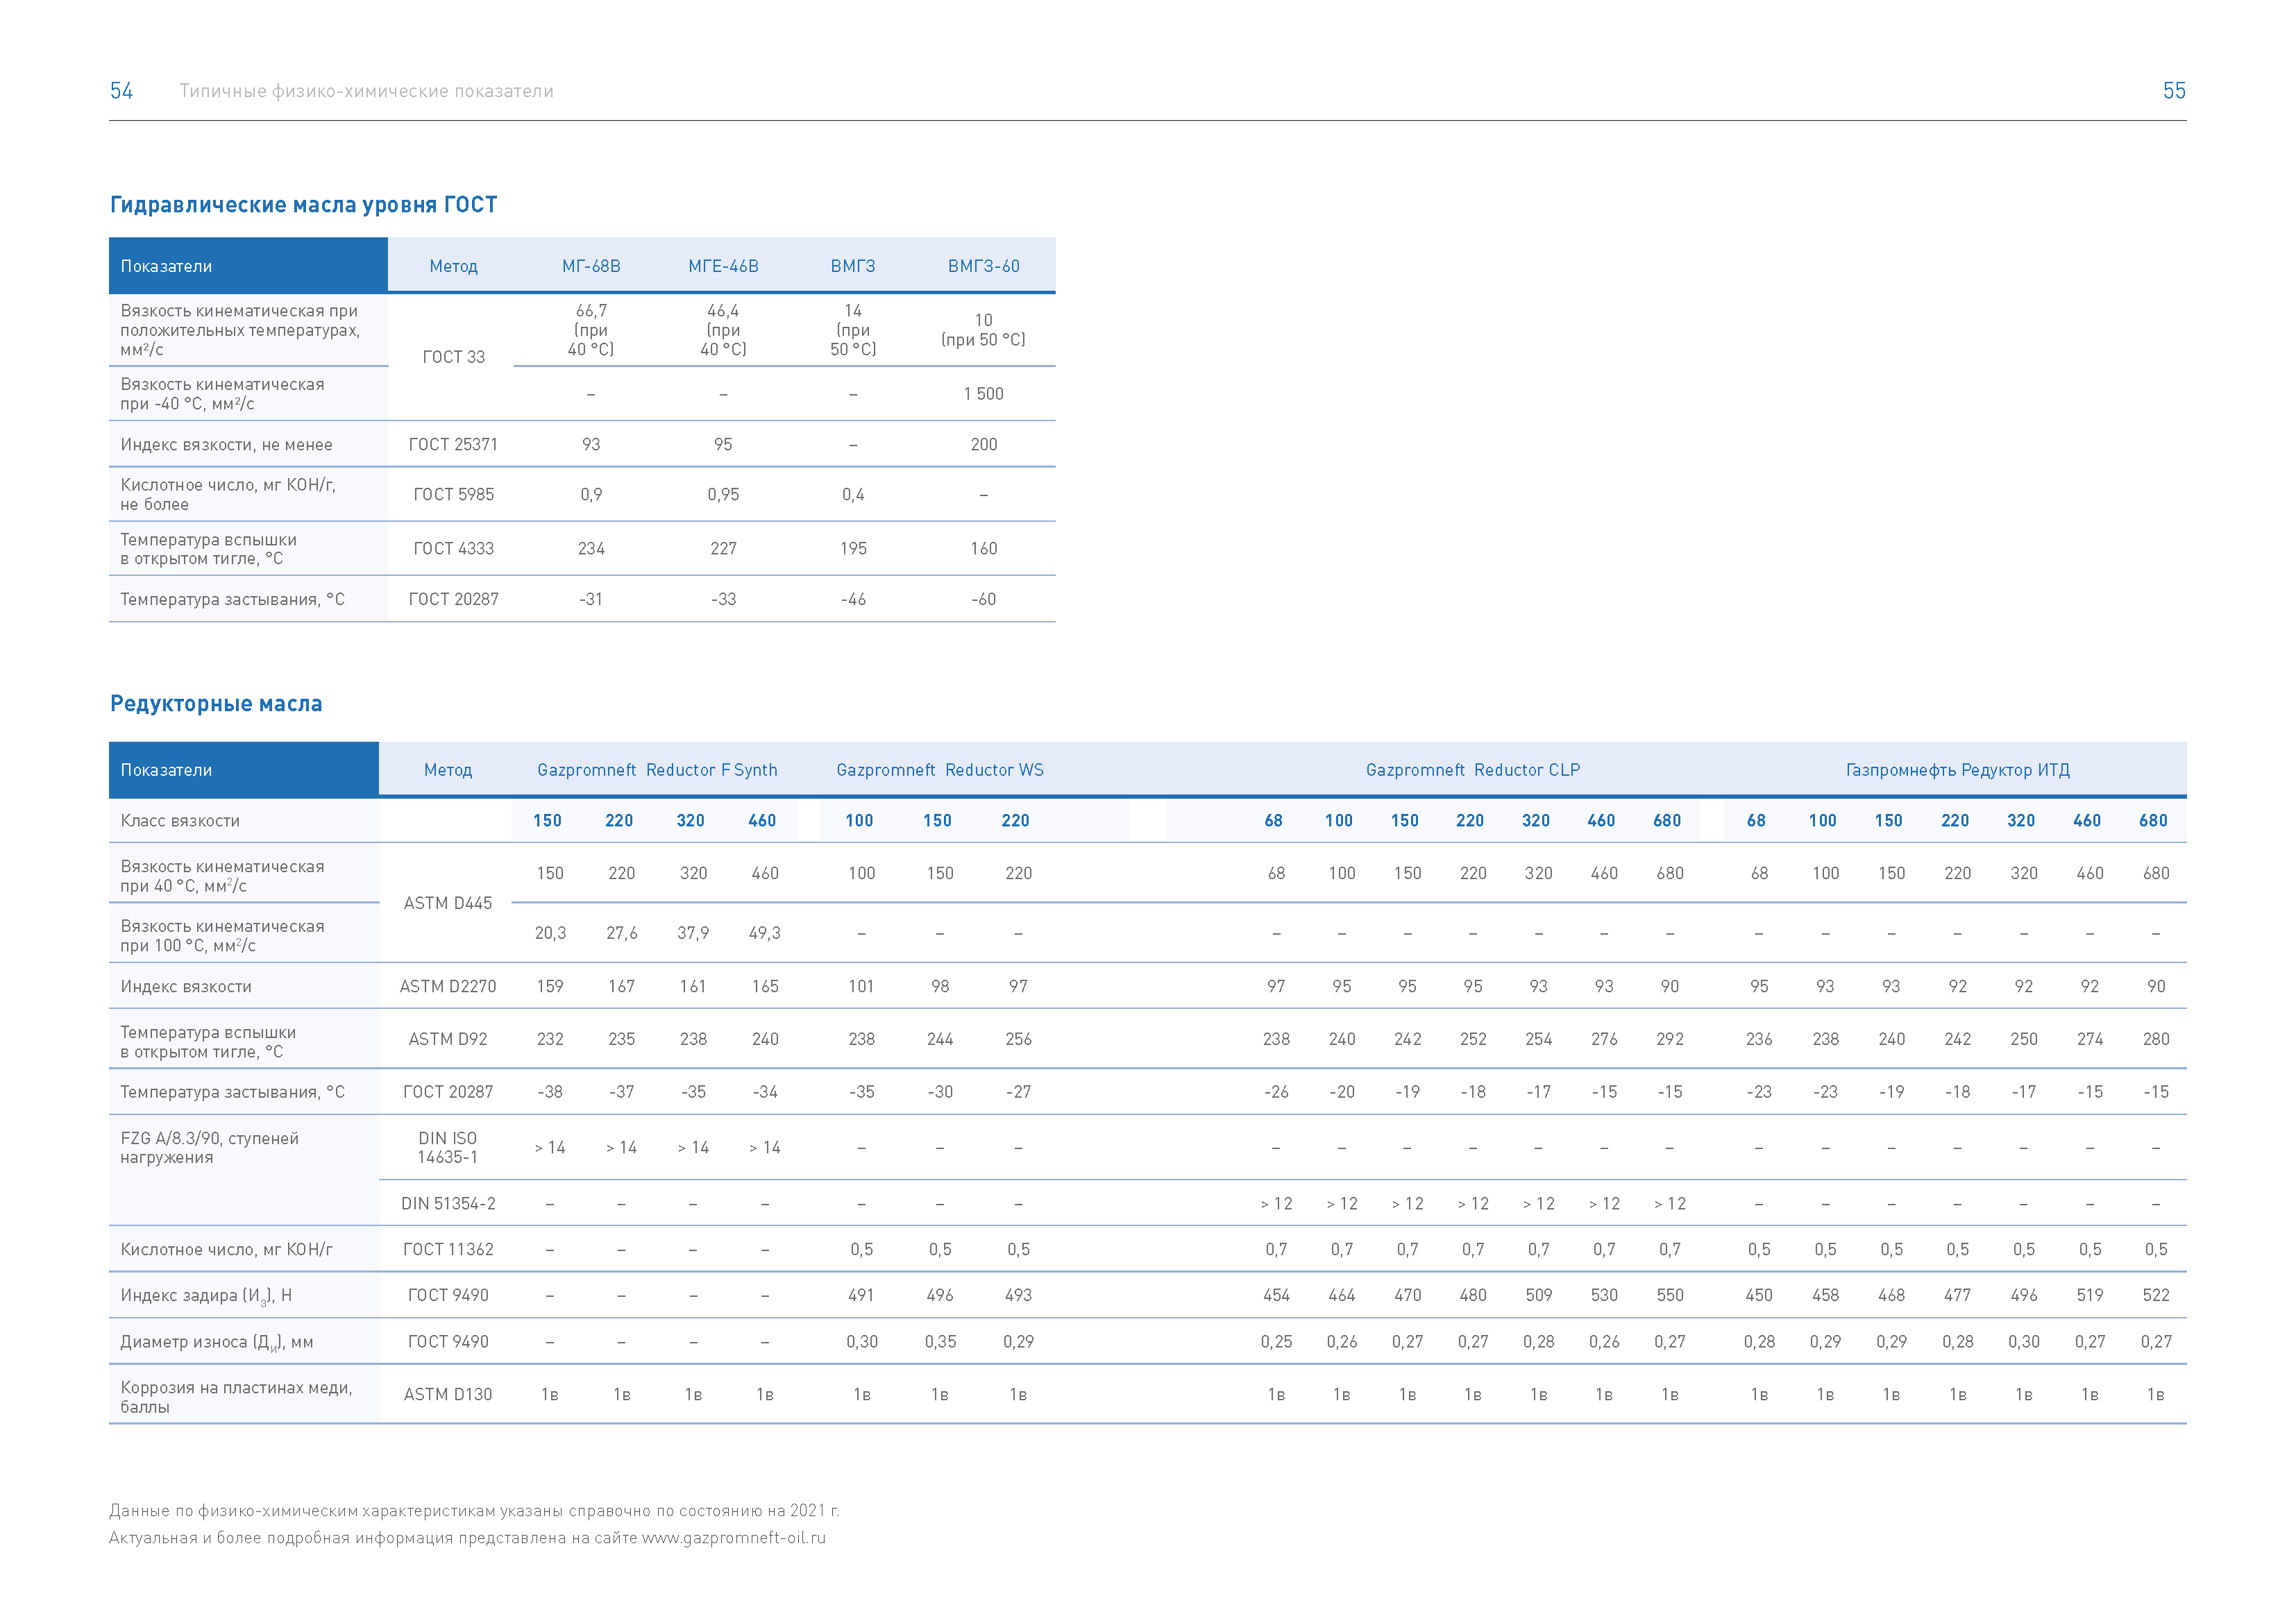Select the 'ASTM D445' method cell
2296x1623 pixels.
coord(448,904)
